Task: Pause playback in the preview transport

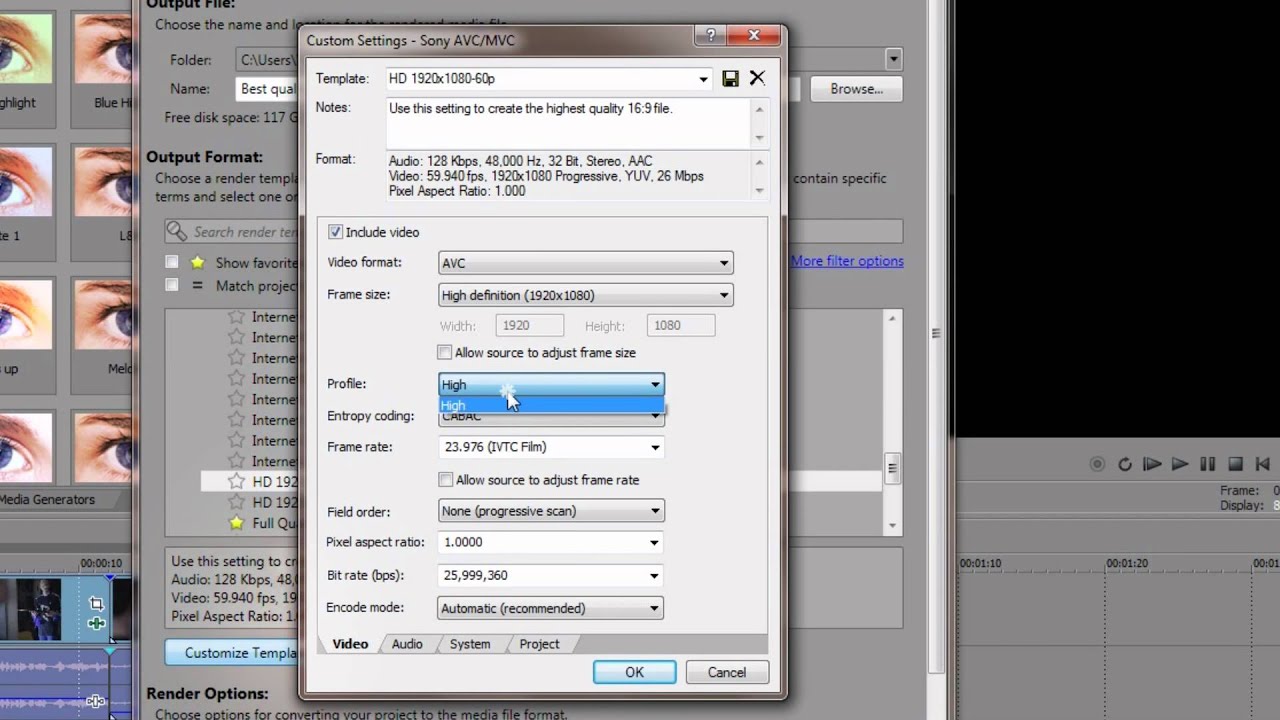Action: click(x=1207, y=464)
